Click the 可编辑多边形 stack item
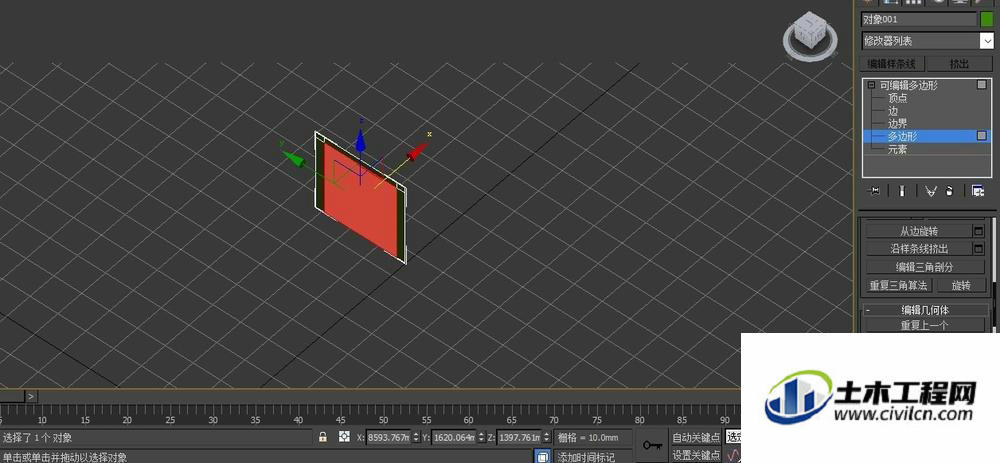 click(909, 85)
